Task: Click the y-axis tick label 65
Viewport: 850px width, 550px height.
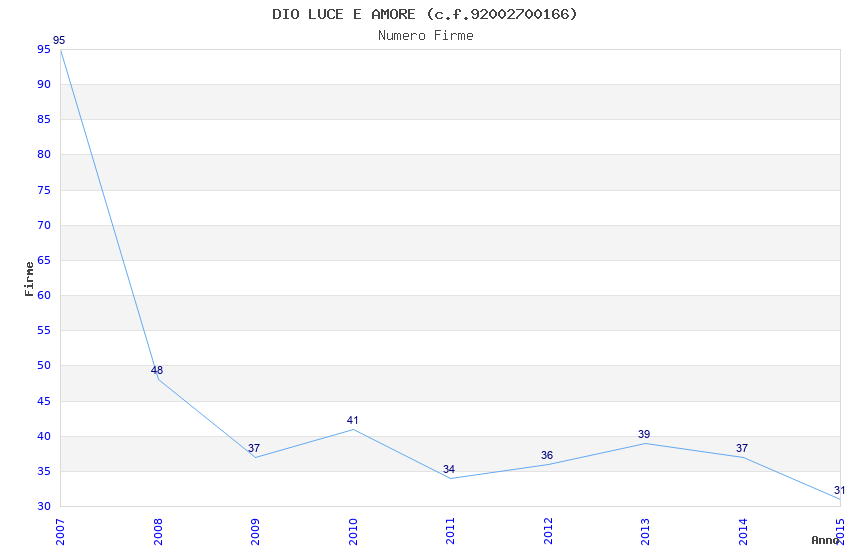Action: tap(44, 260)
